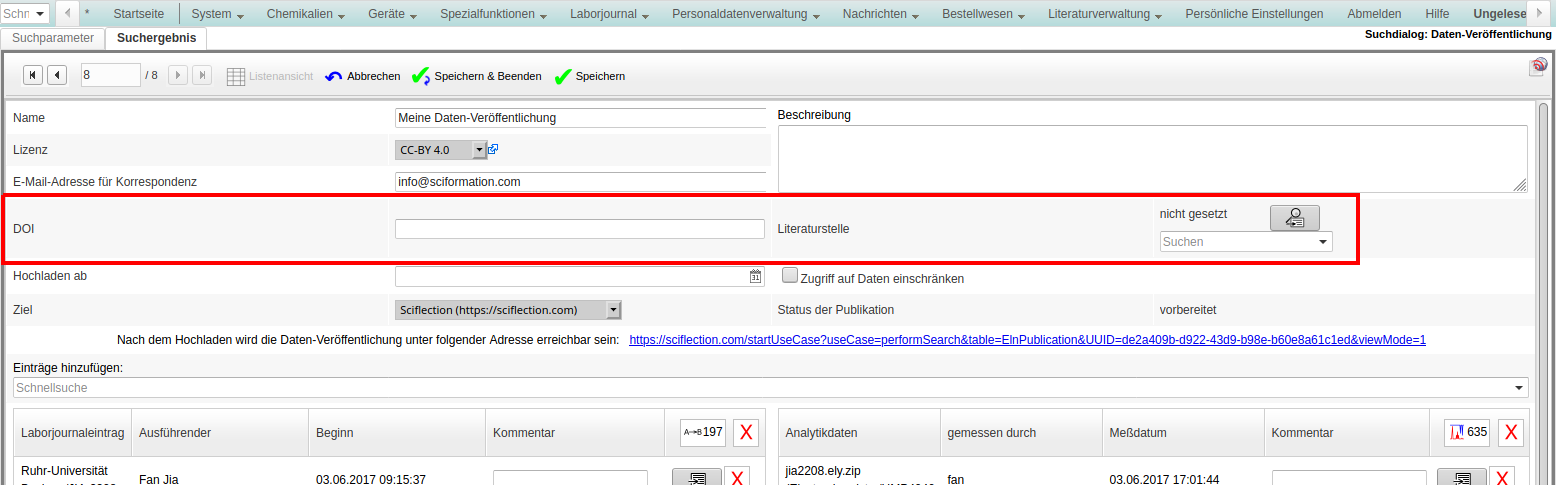Enable Zugriff auf Daten einschränken checkbox
1556x485 pixels.
pyautogui.click(x=790, y=275)
